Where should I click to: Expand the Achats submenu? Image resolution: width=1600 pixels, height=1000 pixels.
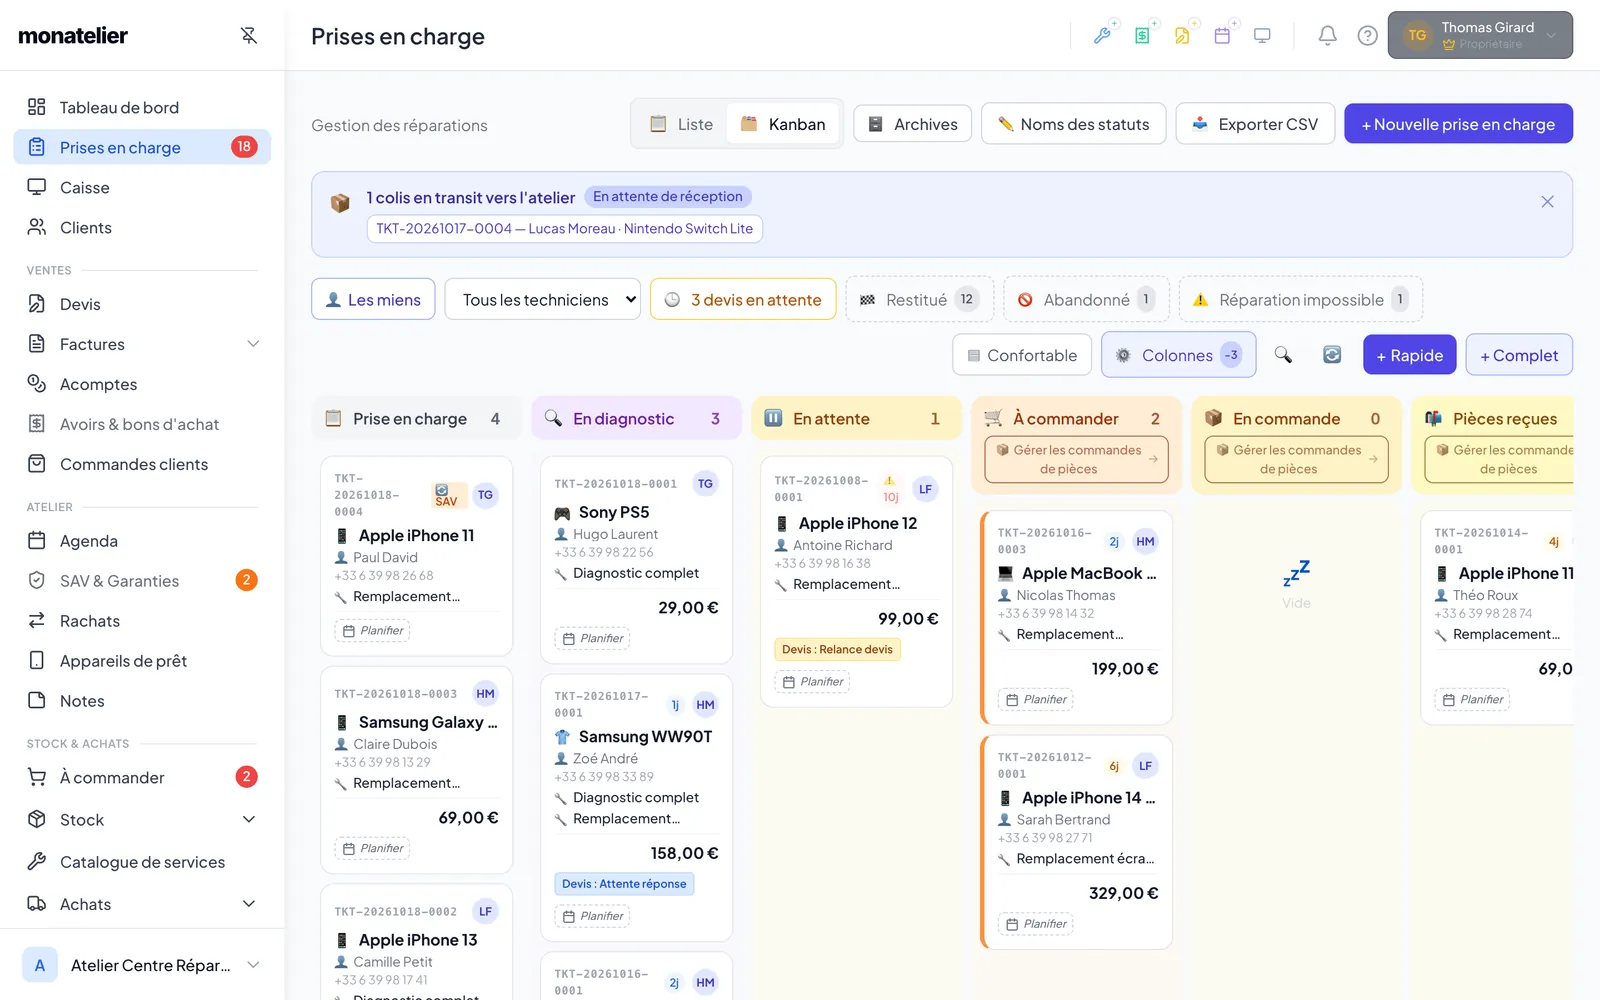pos(249,904)
